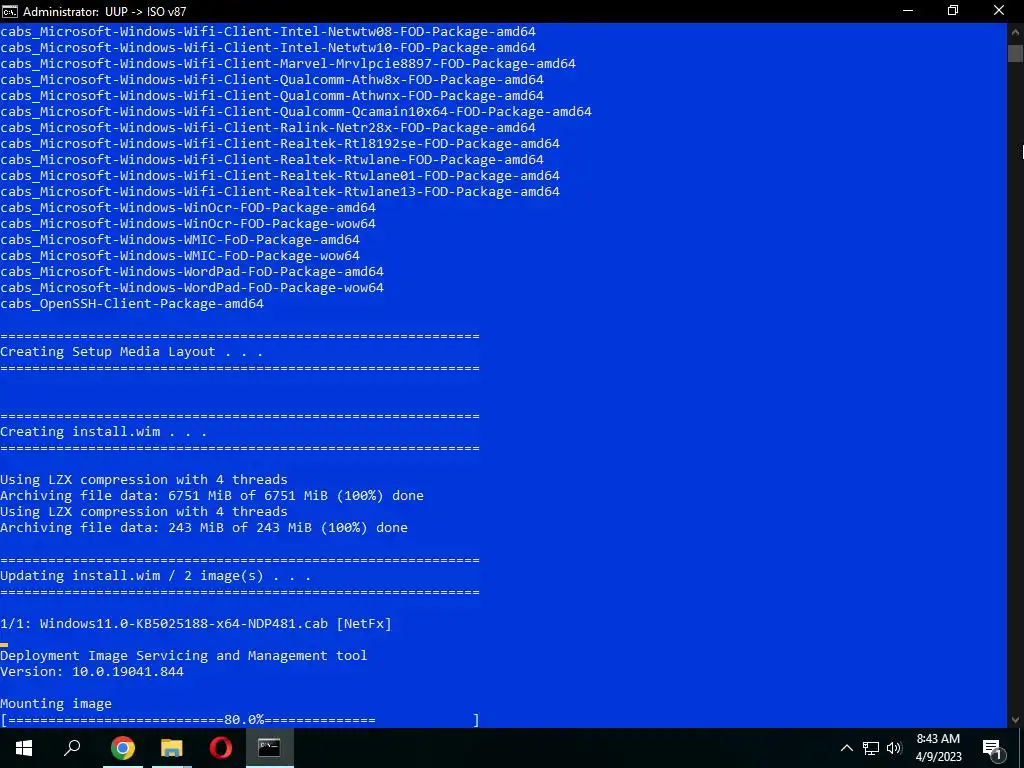Click 'cabs_Microsoft-Windows-WinOcr-FOD-Package-amd64' line

click(x=188, y=208)
